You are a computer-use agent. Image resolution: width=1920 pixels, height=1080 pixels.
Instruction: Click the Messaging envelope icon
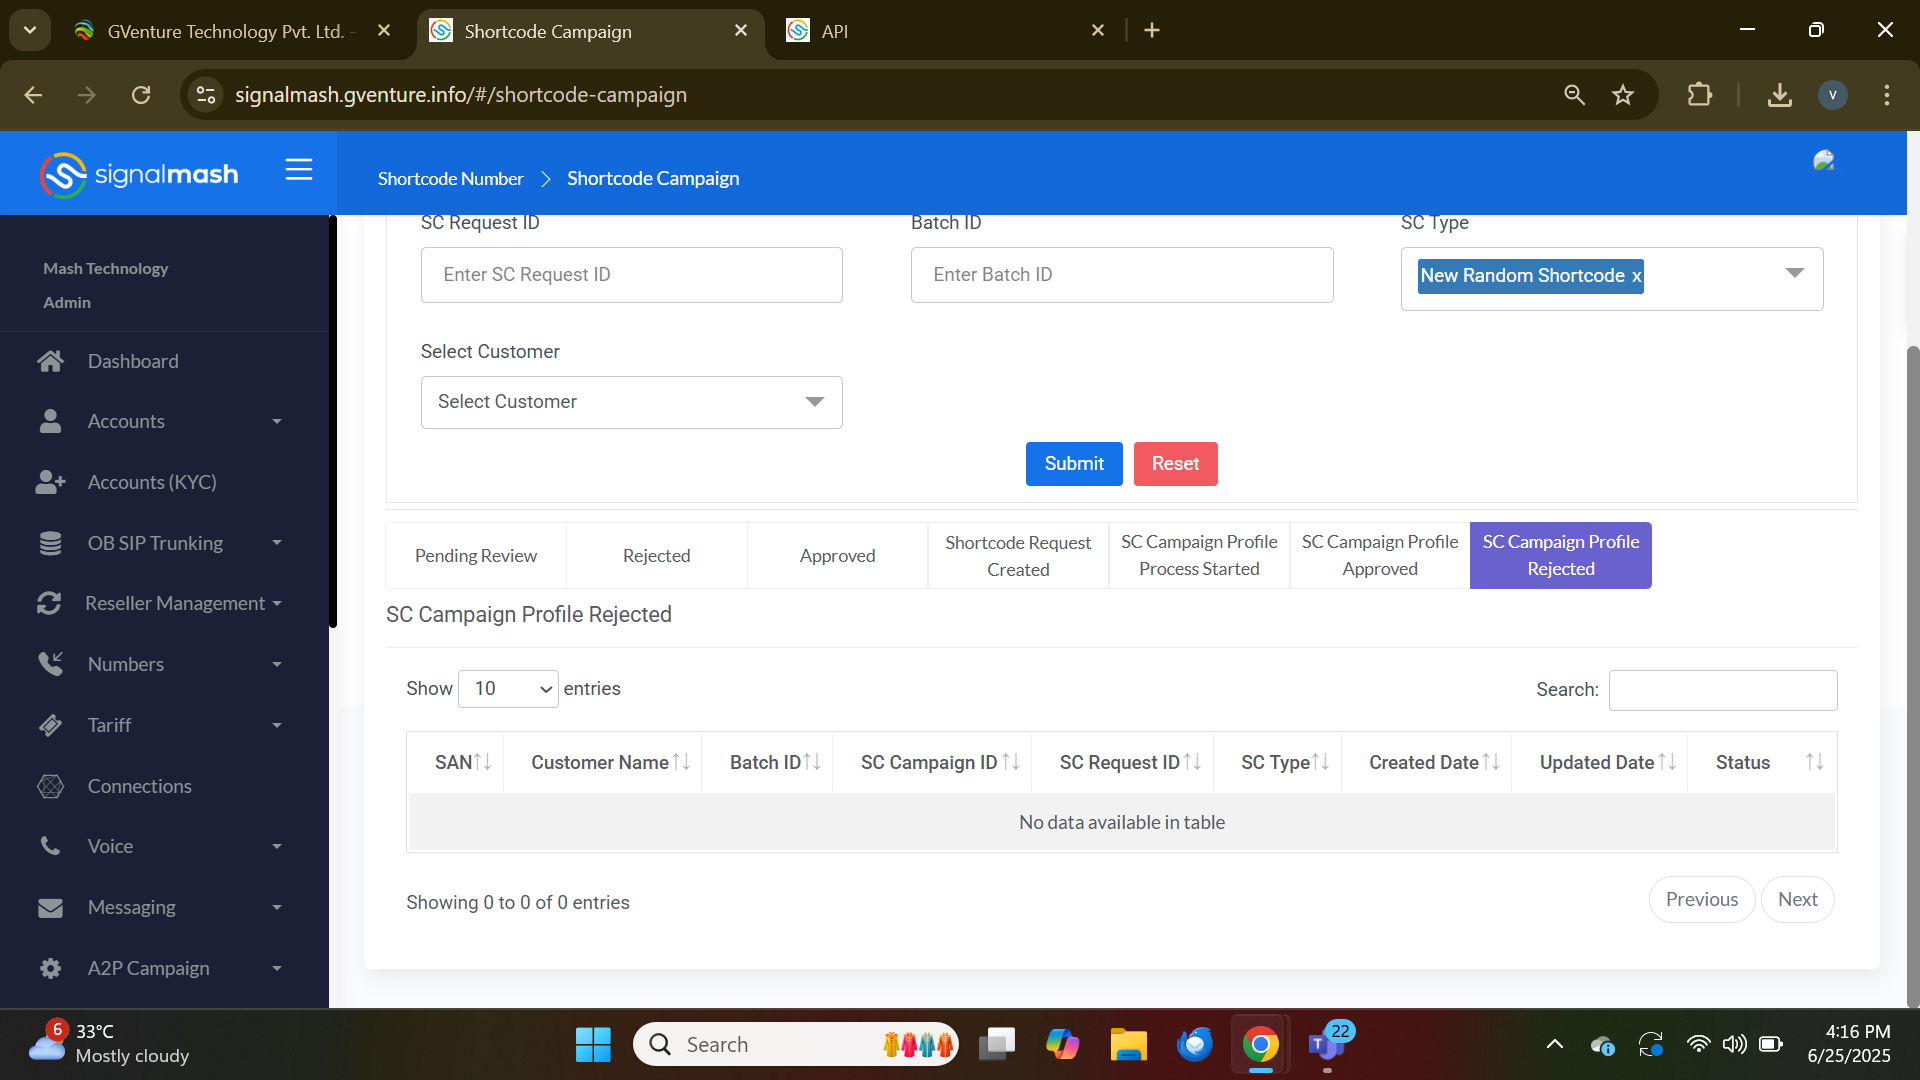click(x=50, y=907)
